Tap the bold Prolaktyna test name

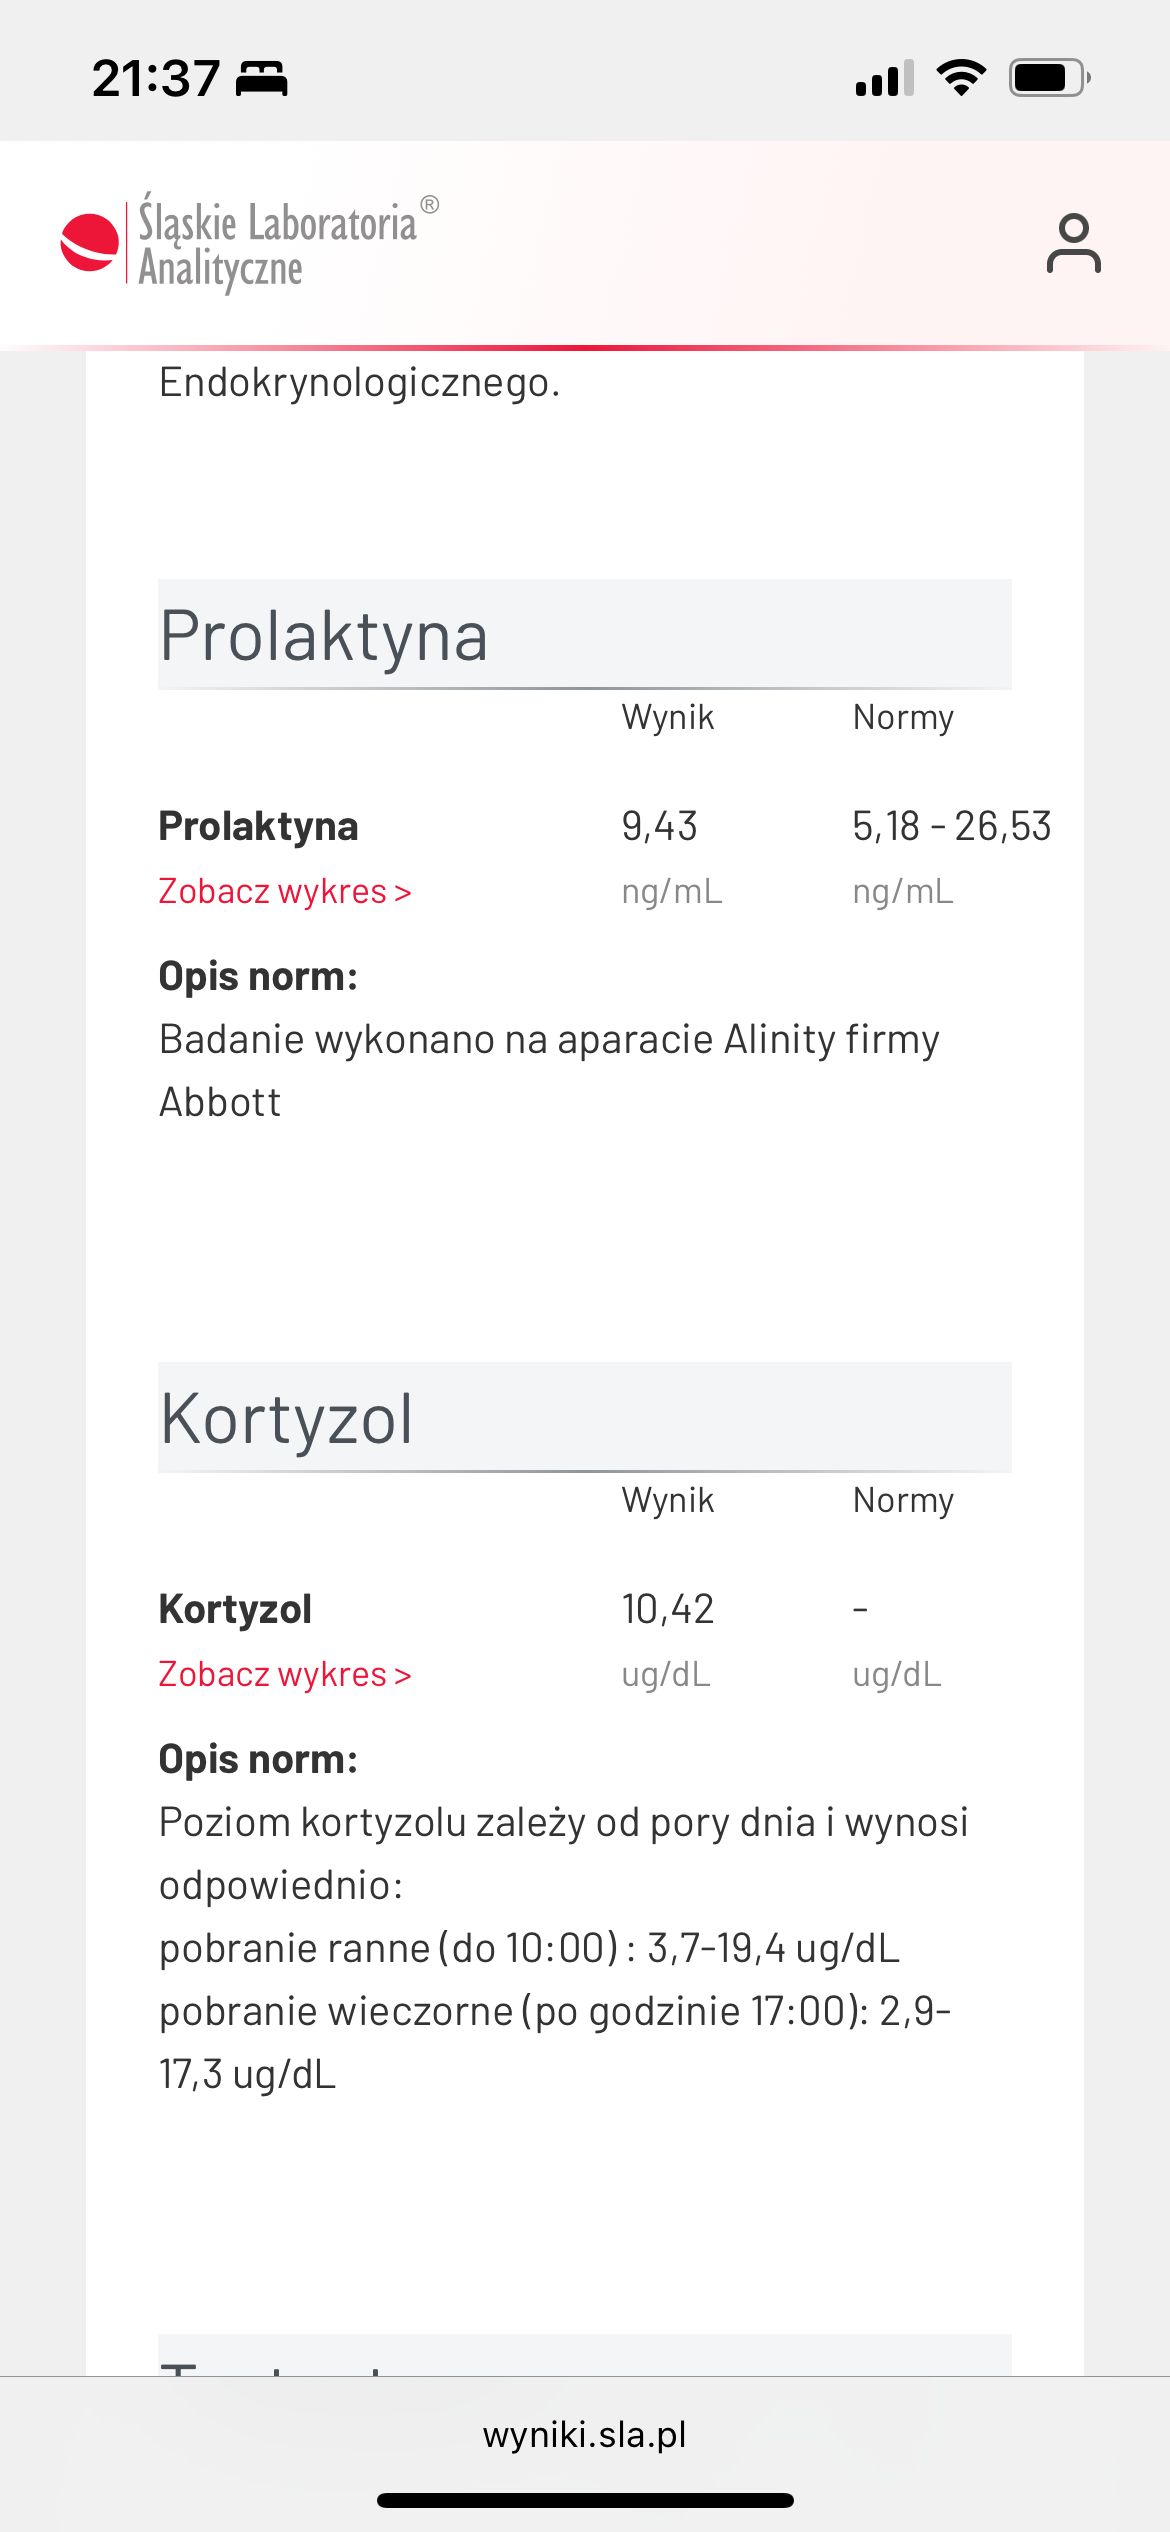258,826
